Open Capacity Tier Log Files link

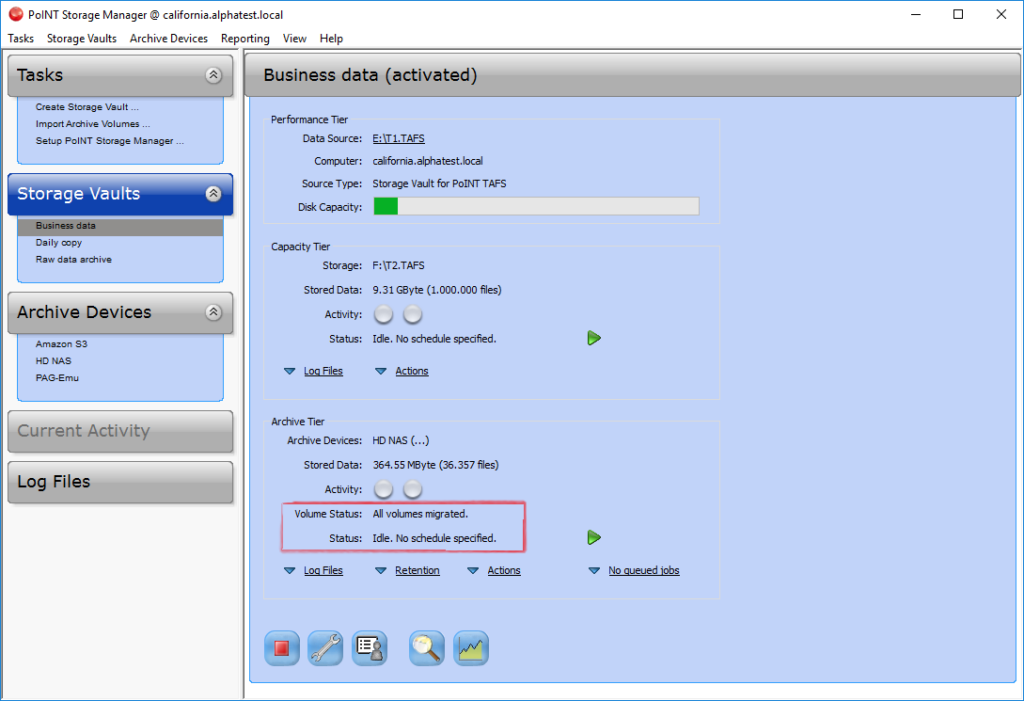(323, 371)
